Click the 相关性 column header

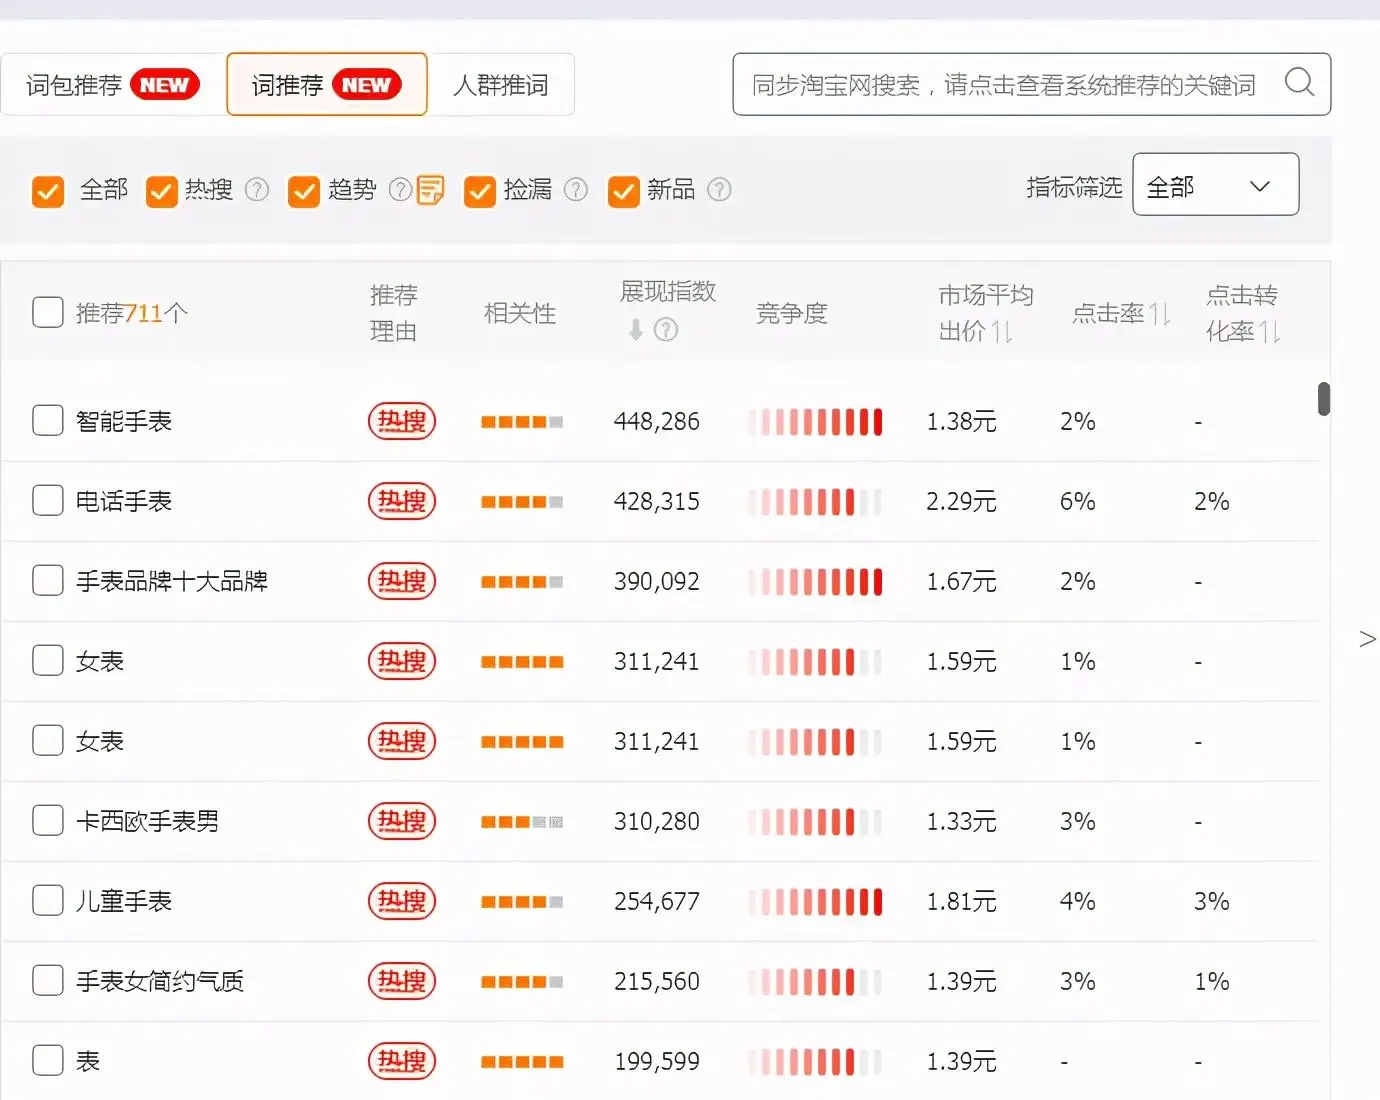(520, 313)
